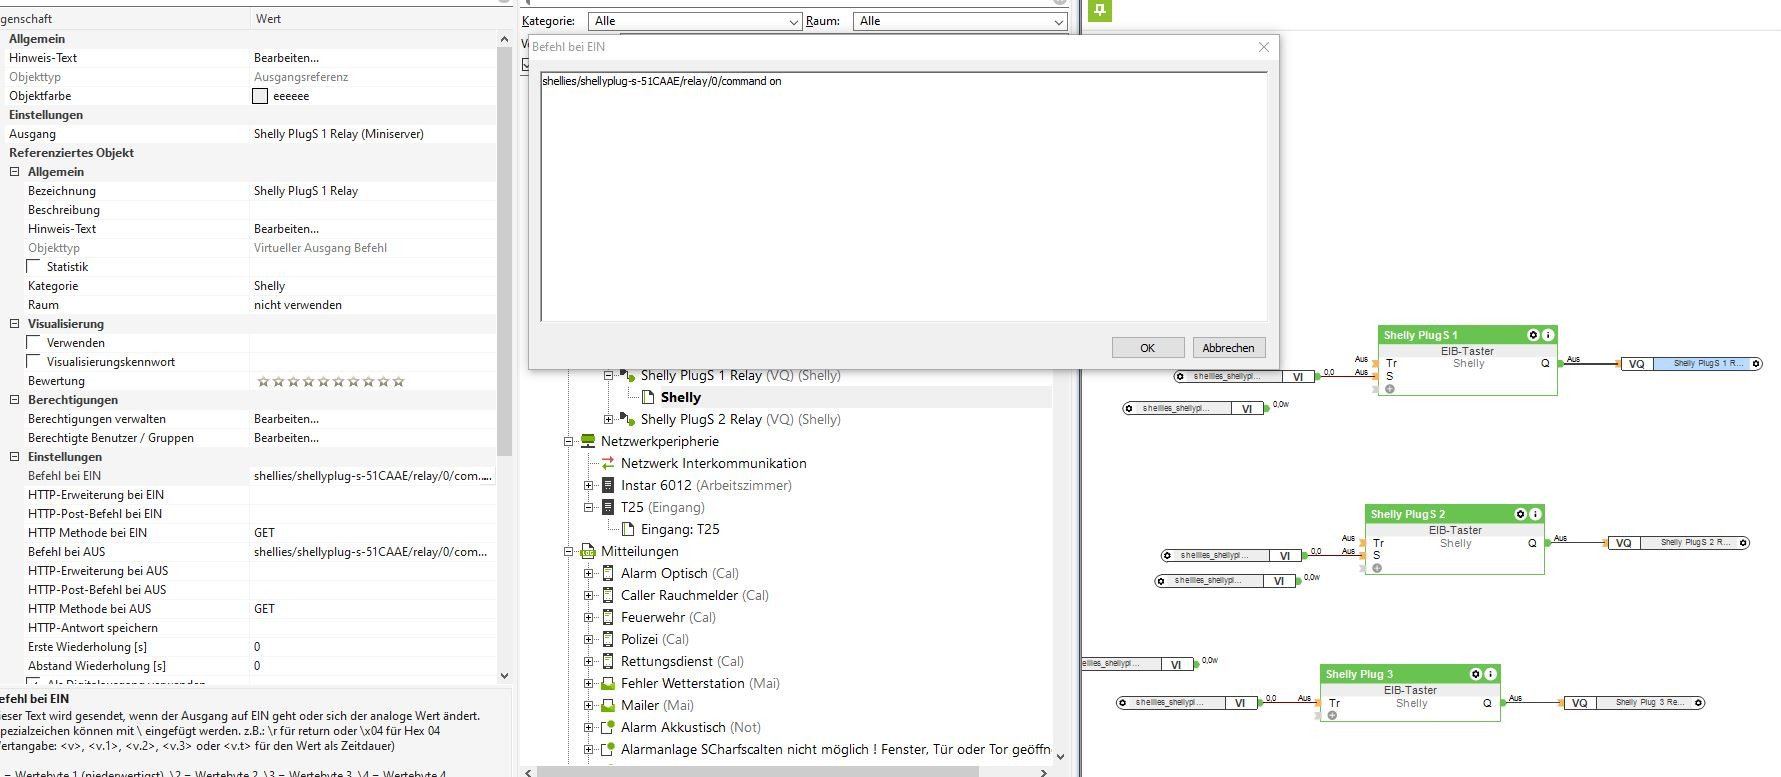This screenshot has width=1781, height=777.
Task: Click Bearbeiten for Berechtigungen verwalten
Action: (x=286, y=419)
